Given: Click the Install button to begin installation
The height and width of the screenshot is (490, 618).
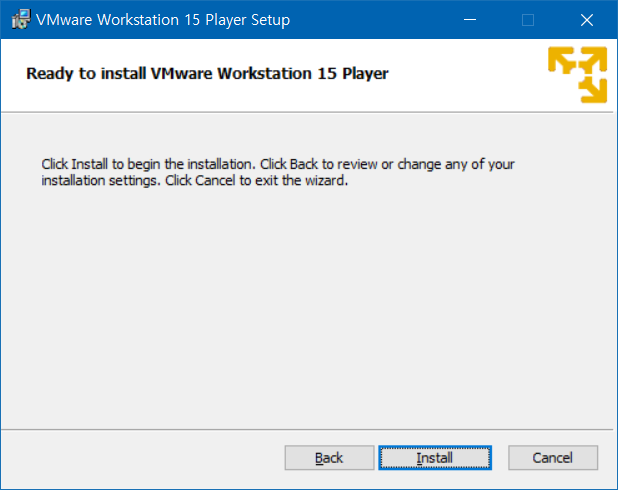Looking at the screenshot, I should (x=435, y=458).
